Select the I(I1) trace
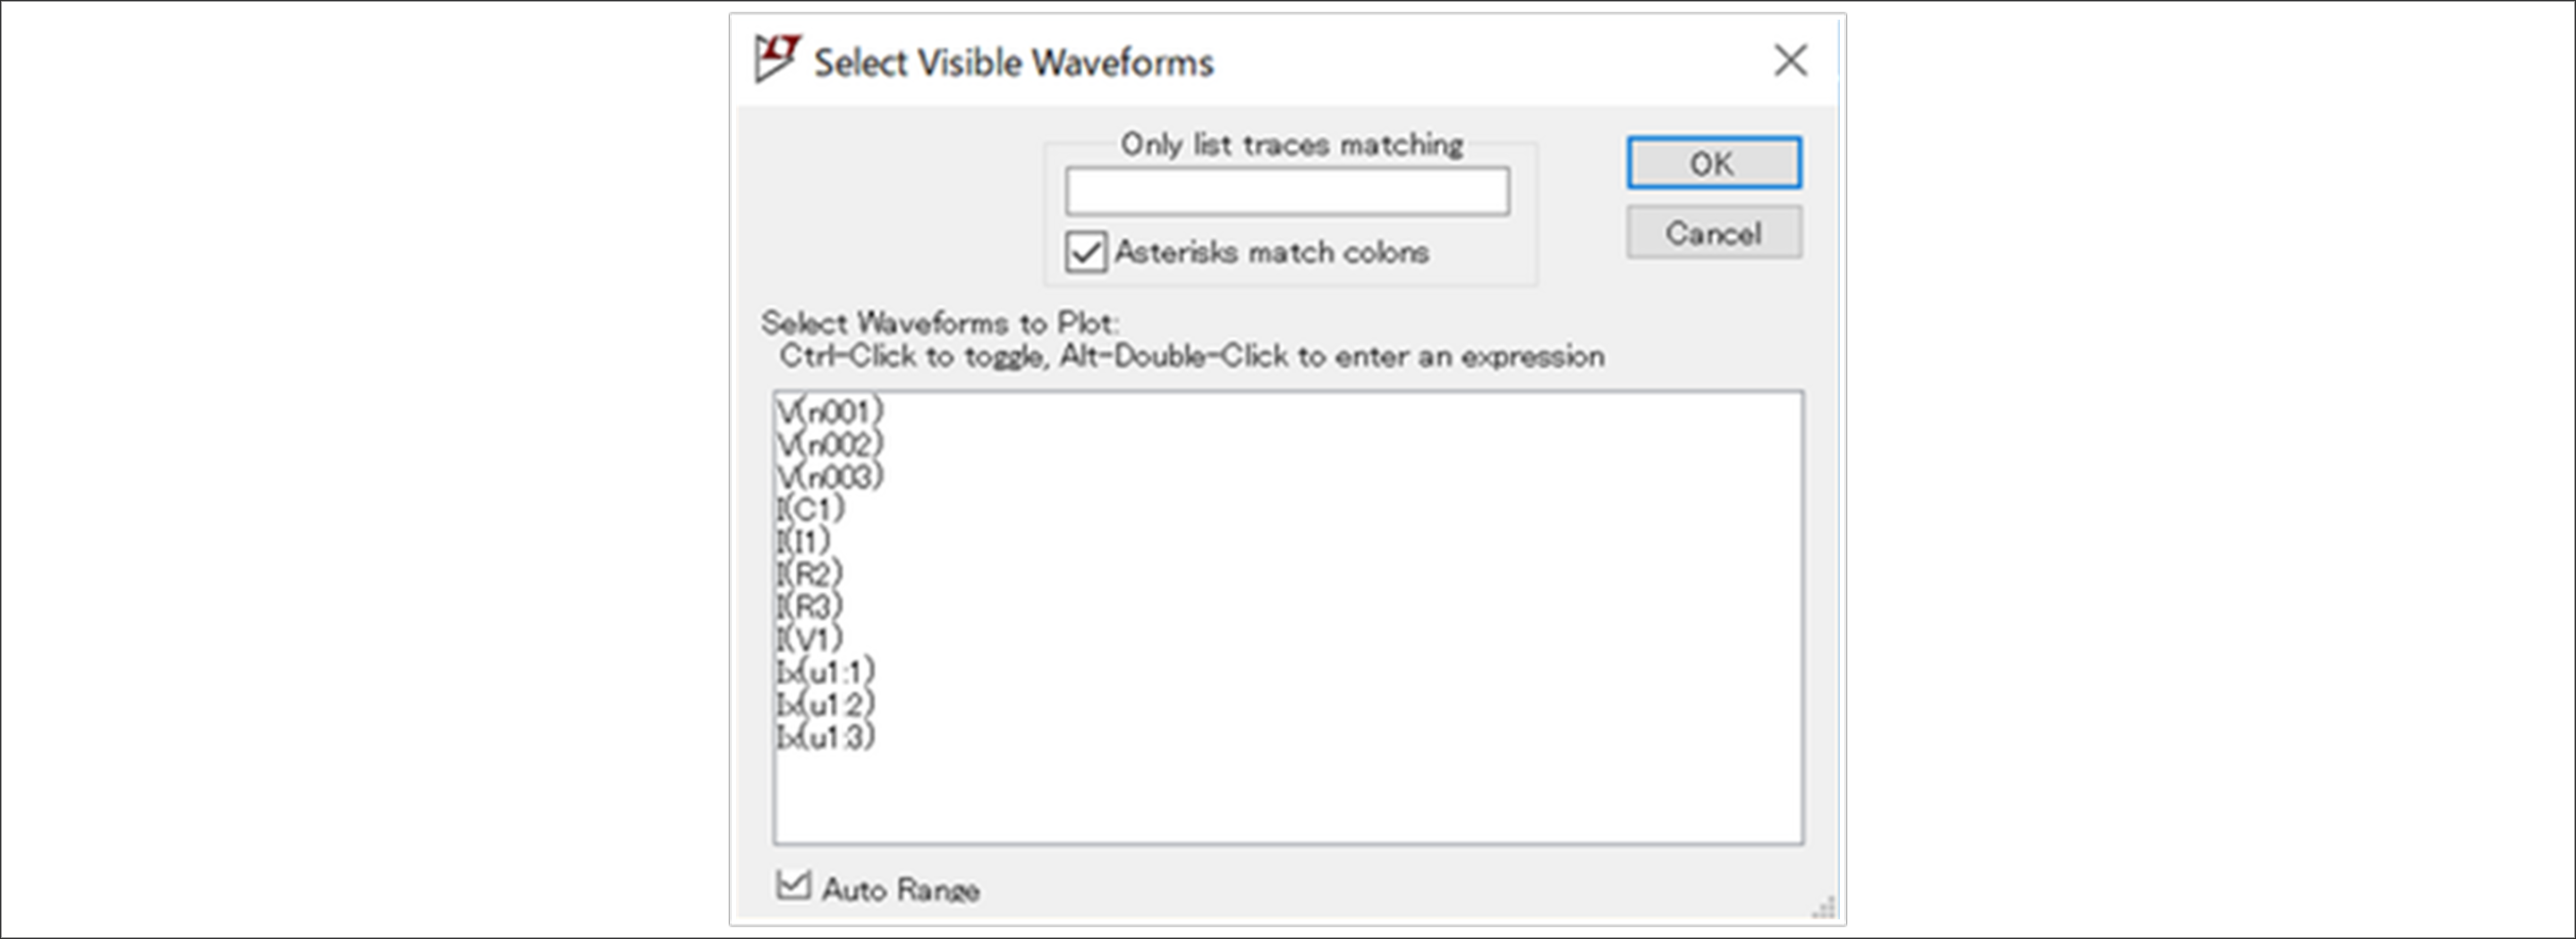The height and width of the screenshot is (939, 2576). 804,541
